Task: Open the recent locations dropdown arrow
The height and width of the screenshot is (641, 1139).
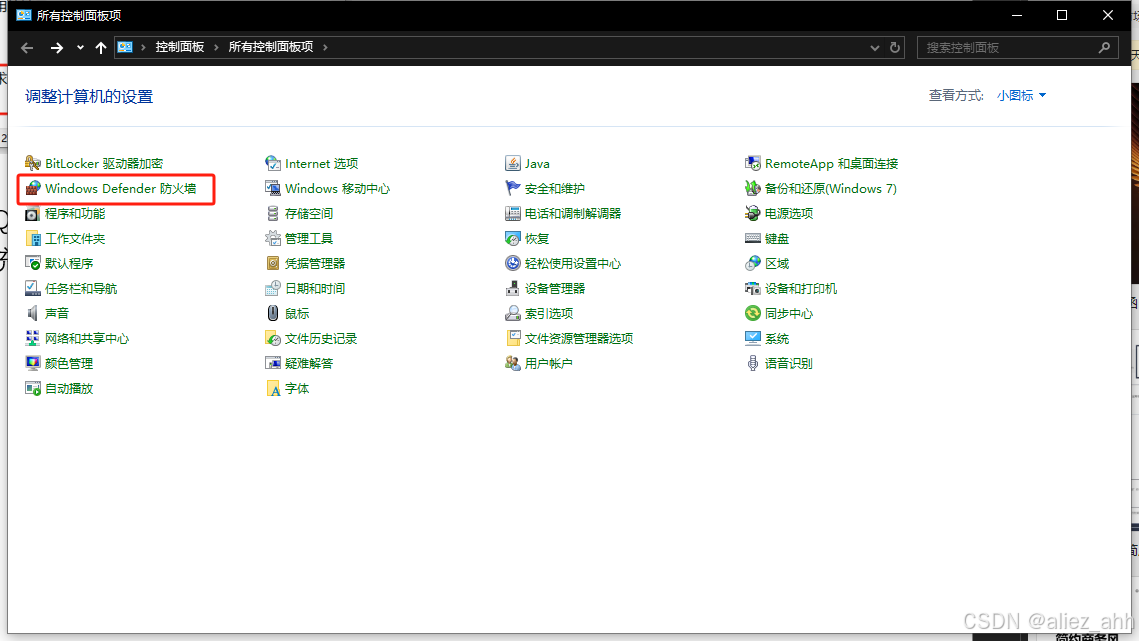Action: coord(80,48)
